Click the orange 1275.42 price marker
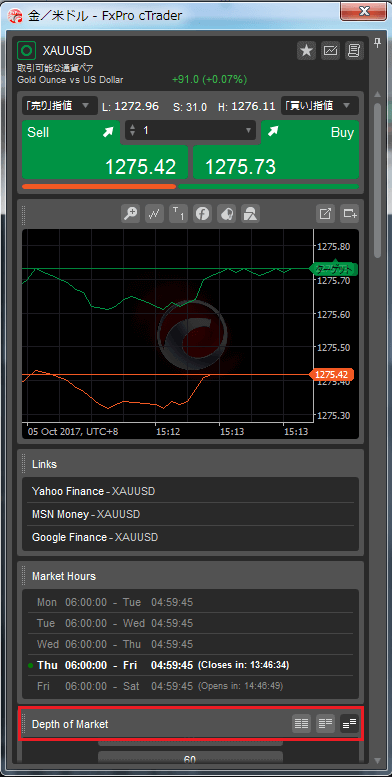392x777 pixels. tap(332, 375)
